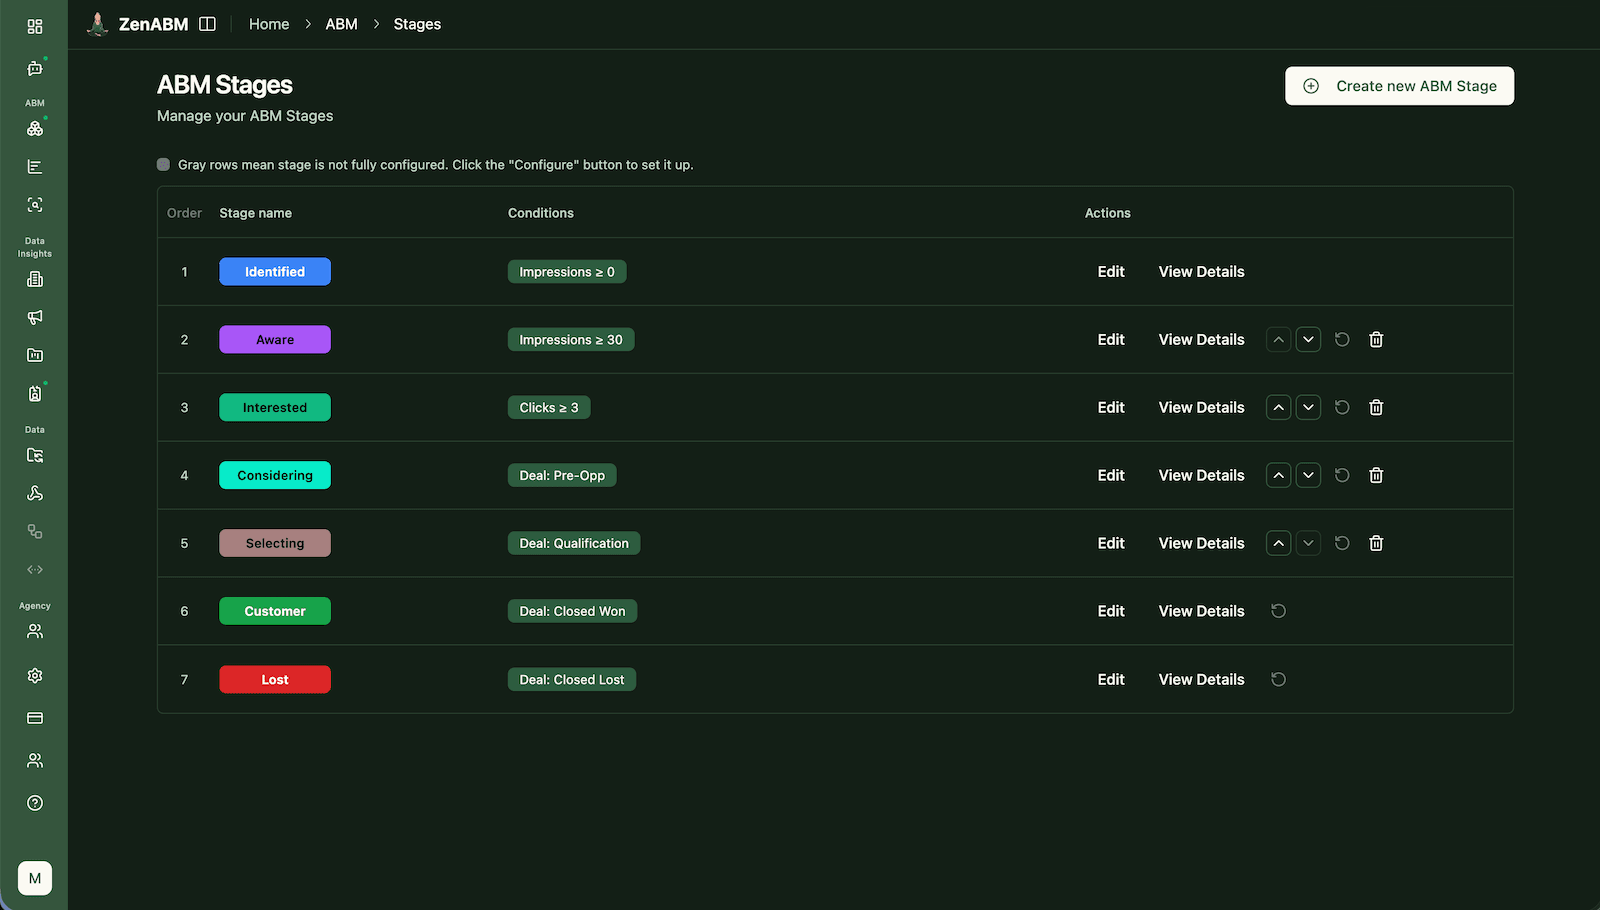This screenshot has width=1600, height=910.
Task: Move the Selecting stage up with chevron
Action: [1278, 543]
